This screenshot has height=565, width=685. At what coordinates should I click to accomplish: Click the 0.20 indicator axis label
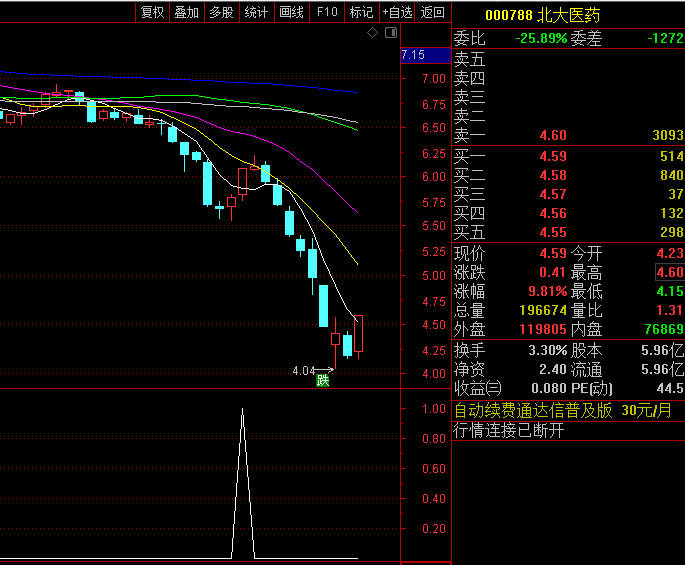click(x=434, y=529)
